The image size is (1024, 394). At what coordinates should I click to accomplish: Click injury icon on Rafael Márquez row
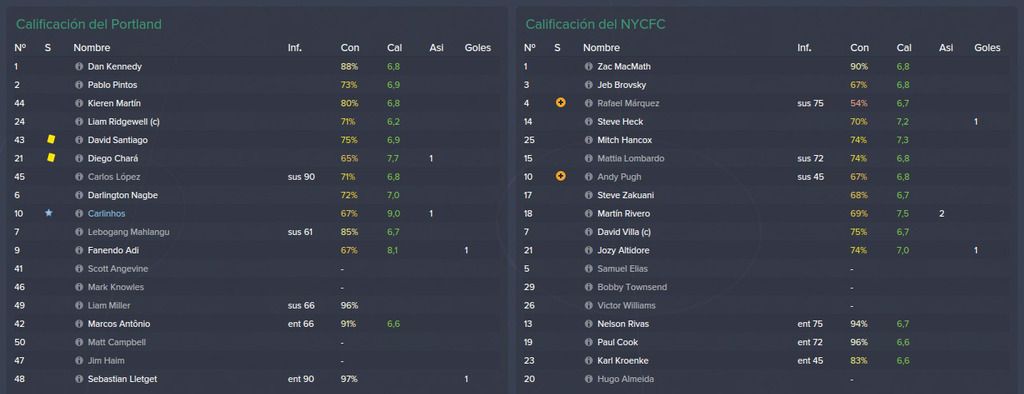pyautogui.click(x=560, y=103)
